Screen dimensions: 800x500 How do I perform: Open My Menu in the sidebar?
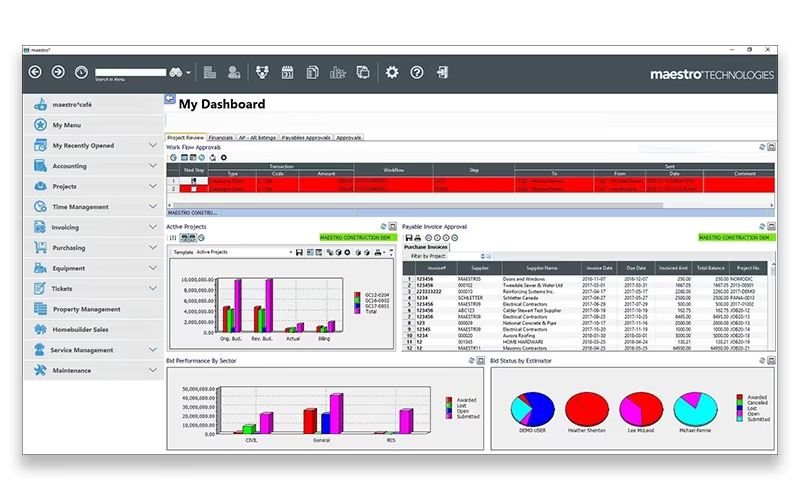94,125
